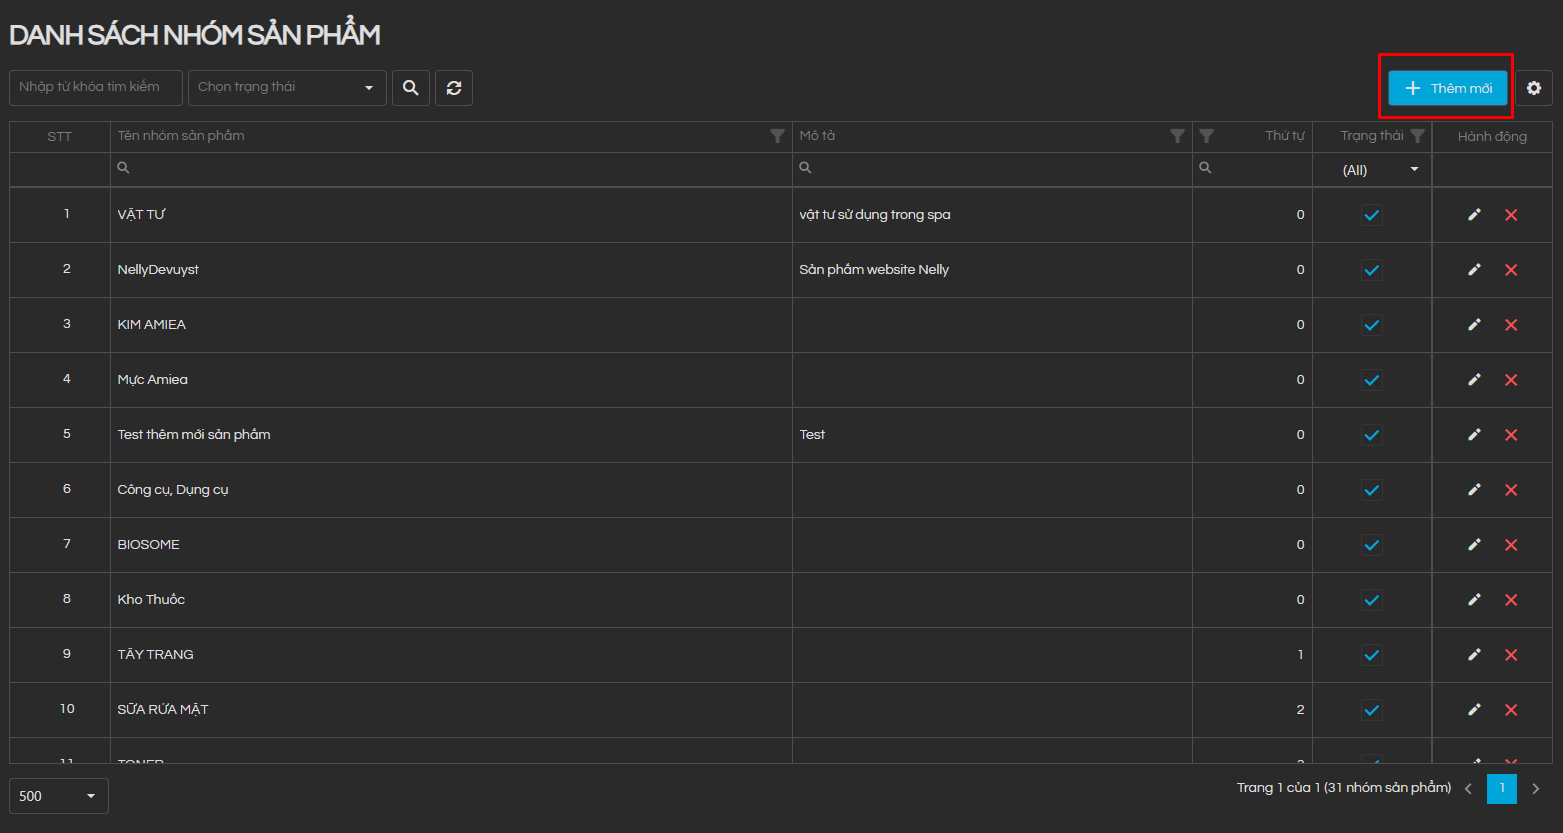This screenshot has height=833, width=1563.
Task: Expand the (All) status filter dropdown
Action: click(1380, 170)
